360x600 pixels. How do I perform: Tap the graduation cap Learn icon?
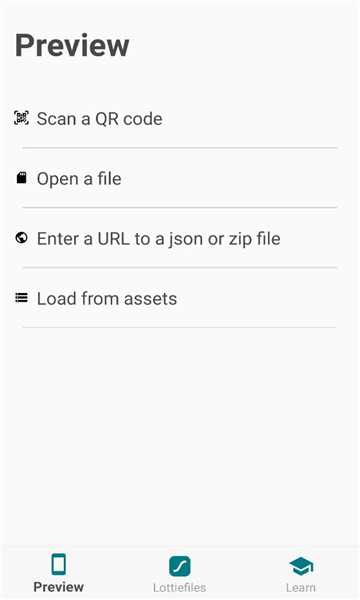click(x=301, y=566)
